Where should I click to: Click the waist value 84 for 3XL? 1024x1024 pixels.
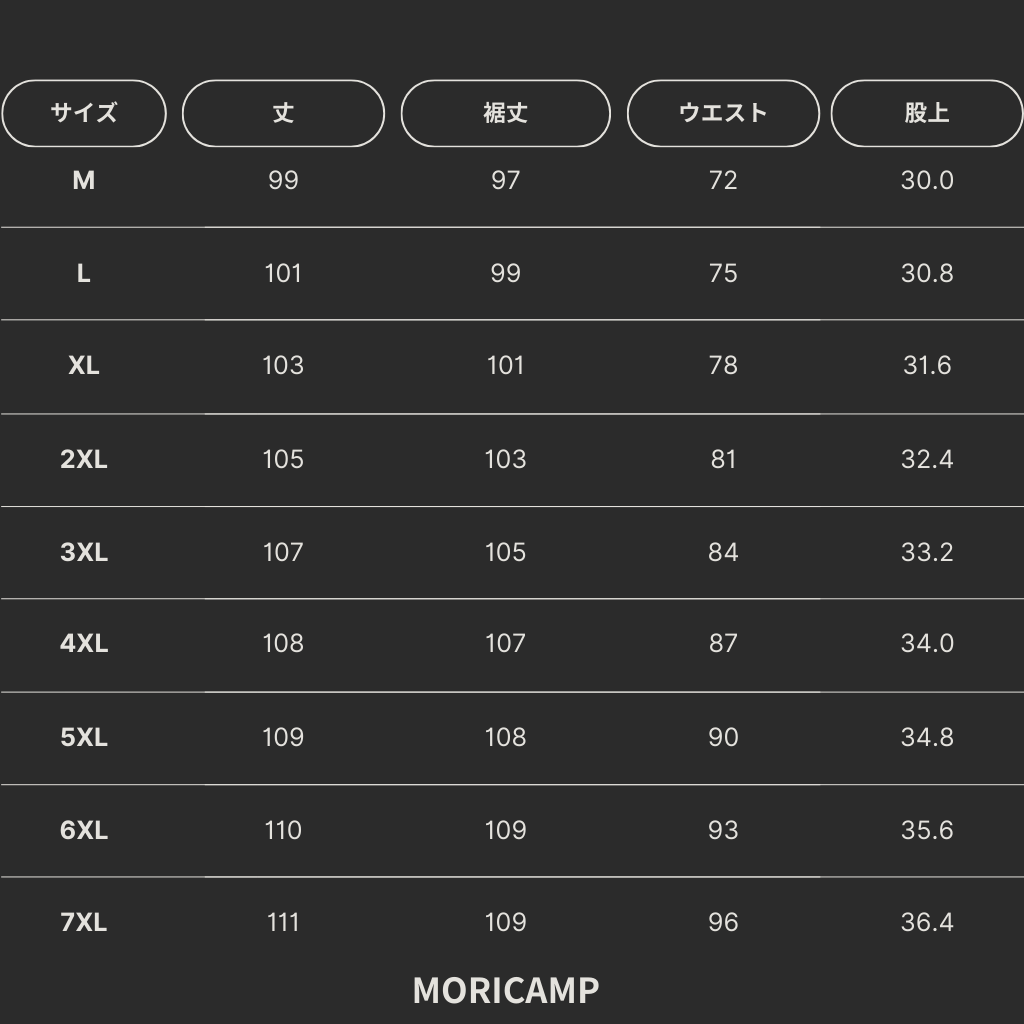[723, 552]
